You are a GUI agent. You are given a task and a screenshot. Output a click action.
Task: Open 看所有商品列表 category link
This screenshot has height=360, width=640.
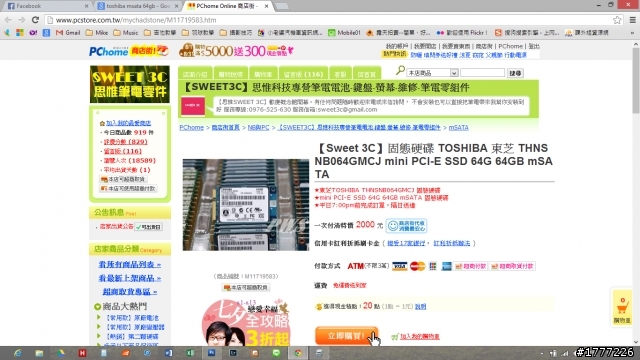[130, 264]
